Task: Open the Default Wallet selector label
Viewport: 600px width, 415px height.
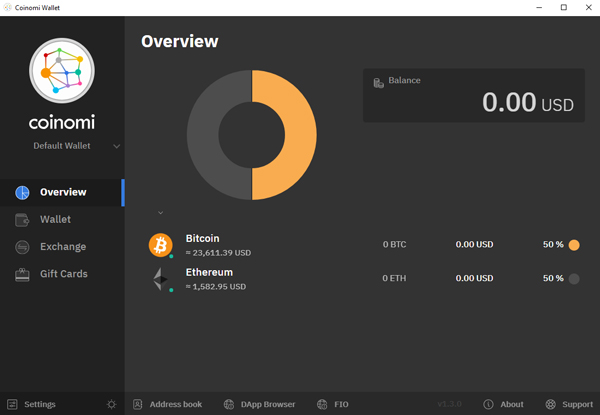Action: point(62,146)
